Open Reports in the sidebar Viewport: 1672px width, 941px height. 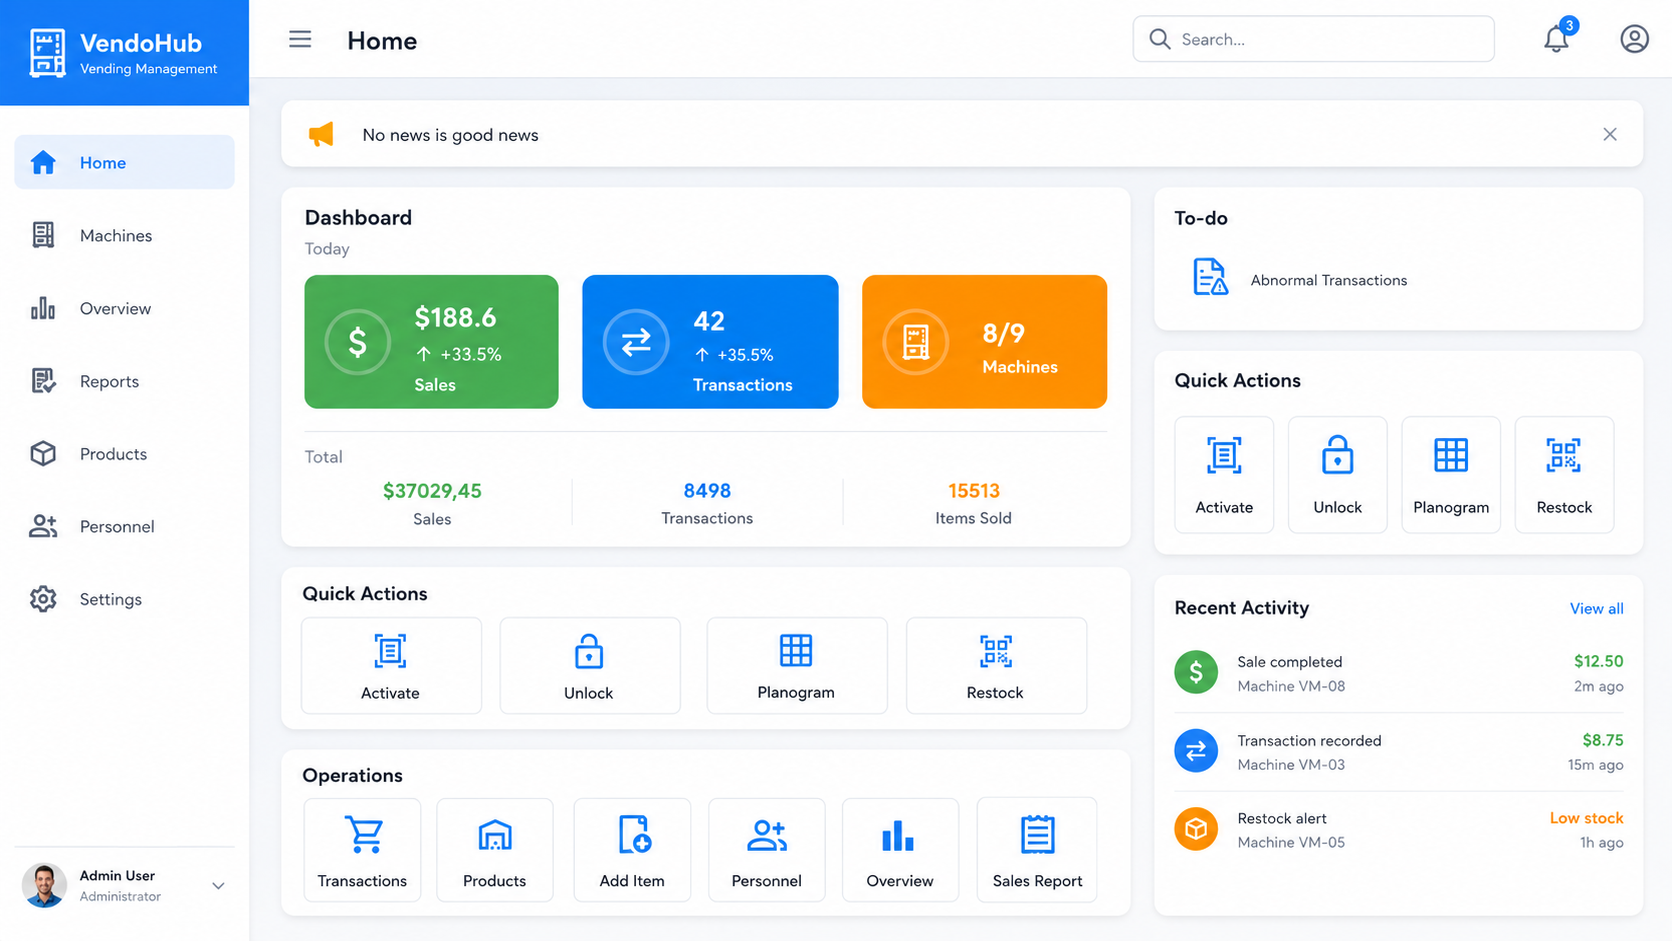(124, 381)
